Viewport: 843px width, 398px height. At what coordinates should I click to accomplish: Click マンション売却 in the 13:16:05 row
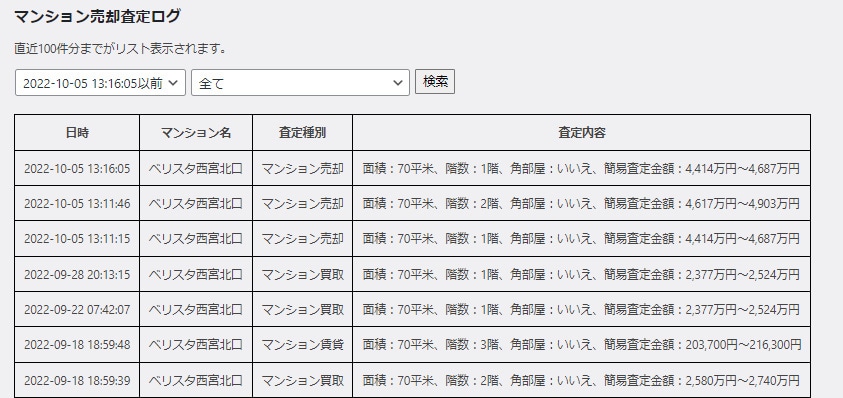(302, 168)
